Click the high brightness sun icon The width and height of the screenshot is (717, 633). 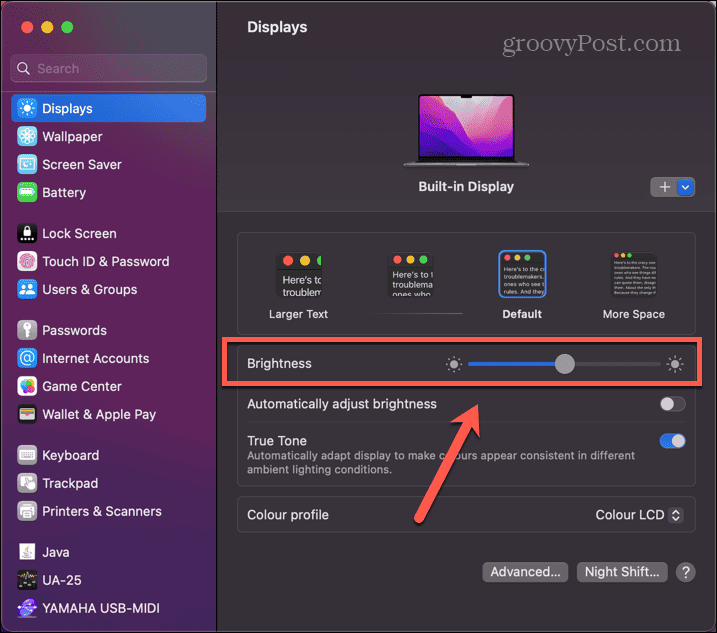coord(675,365)
